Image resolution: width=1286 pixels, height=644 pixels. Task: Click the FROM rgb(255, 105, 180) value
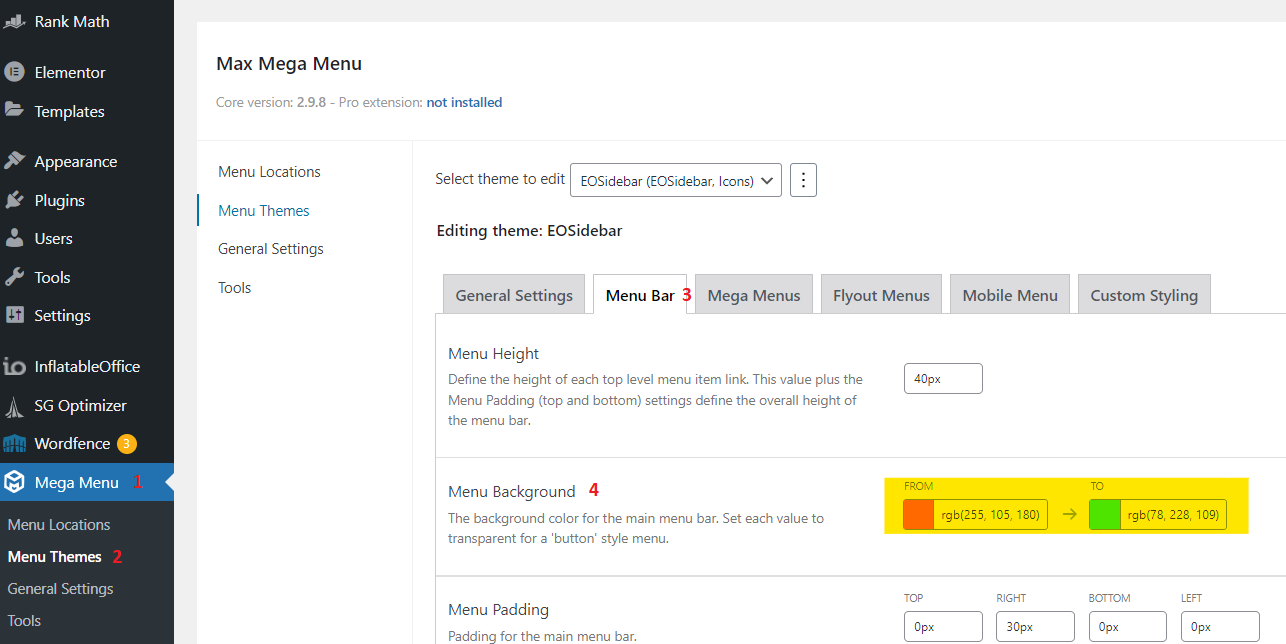[991, 515]
